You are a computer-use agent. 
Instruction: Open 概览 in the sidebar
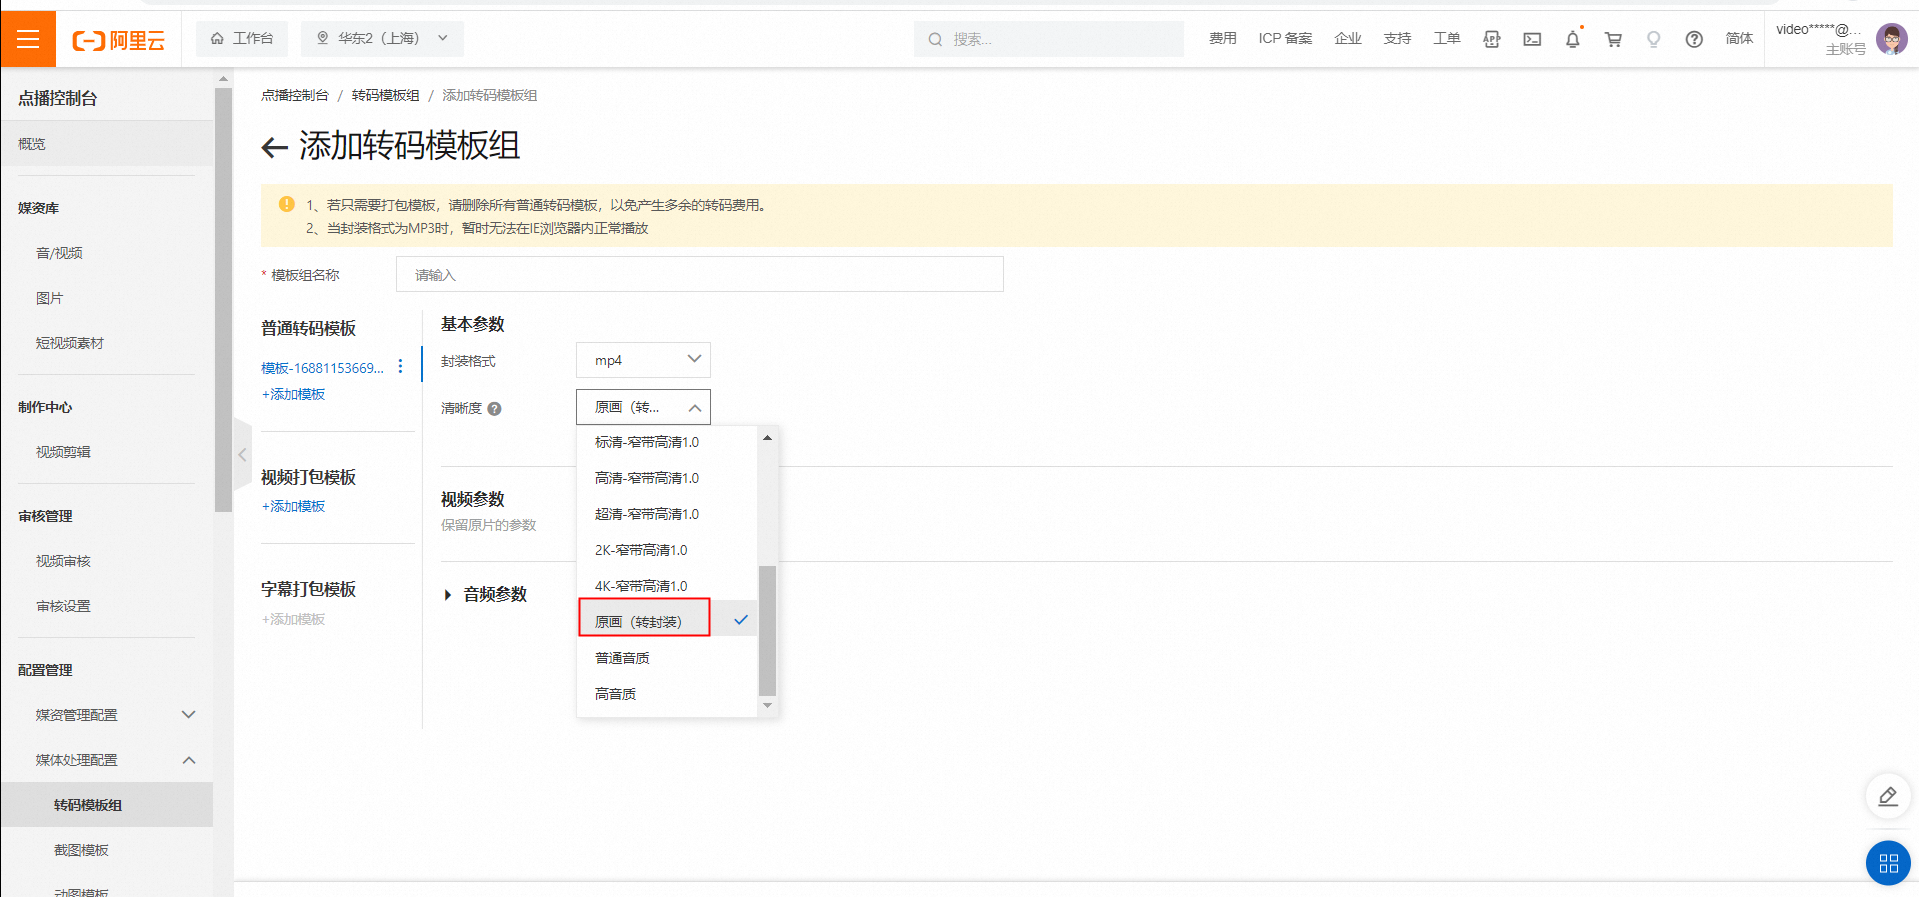tap(107, 144)
